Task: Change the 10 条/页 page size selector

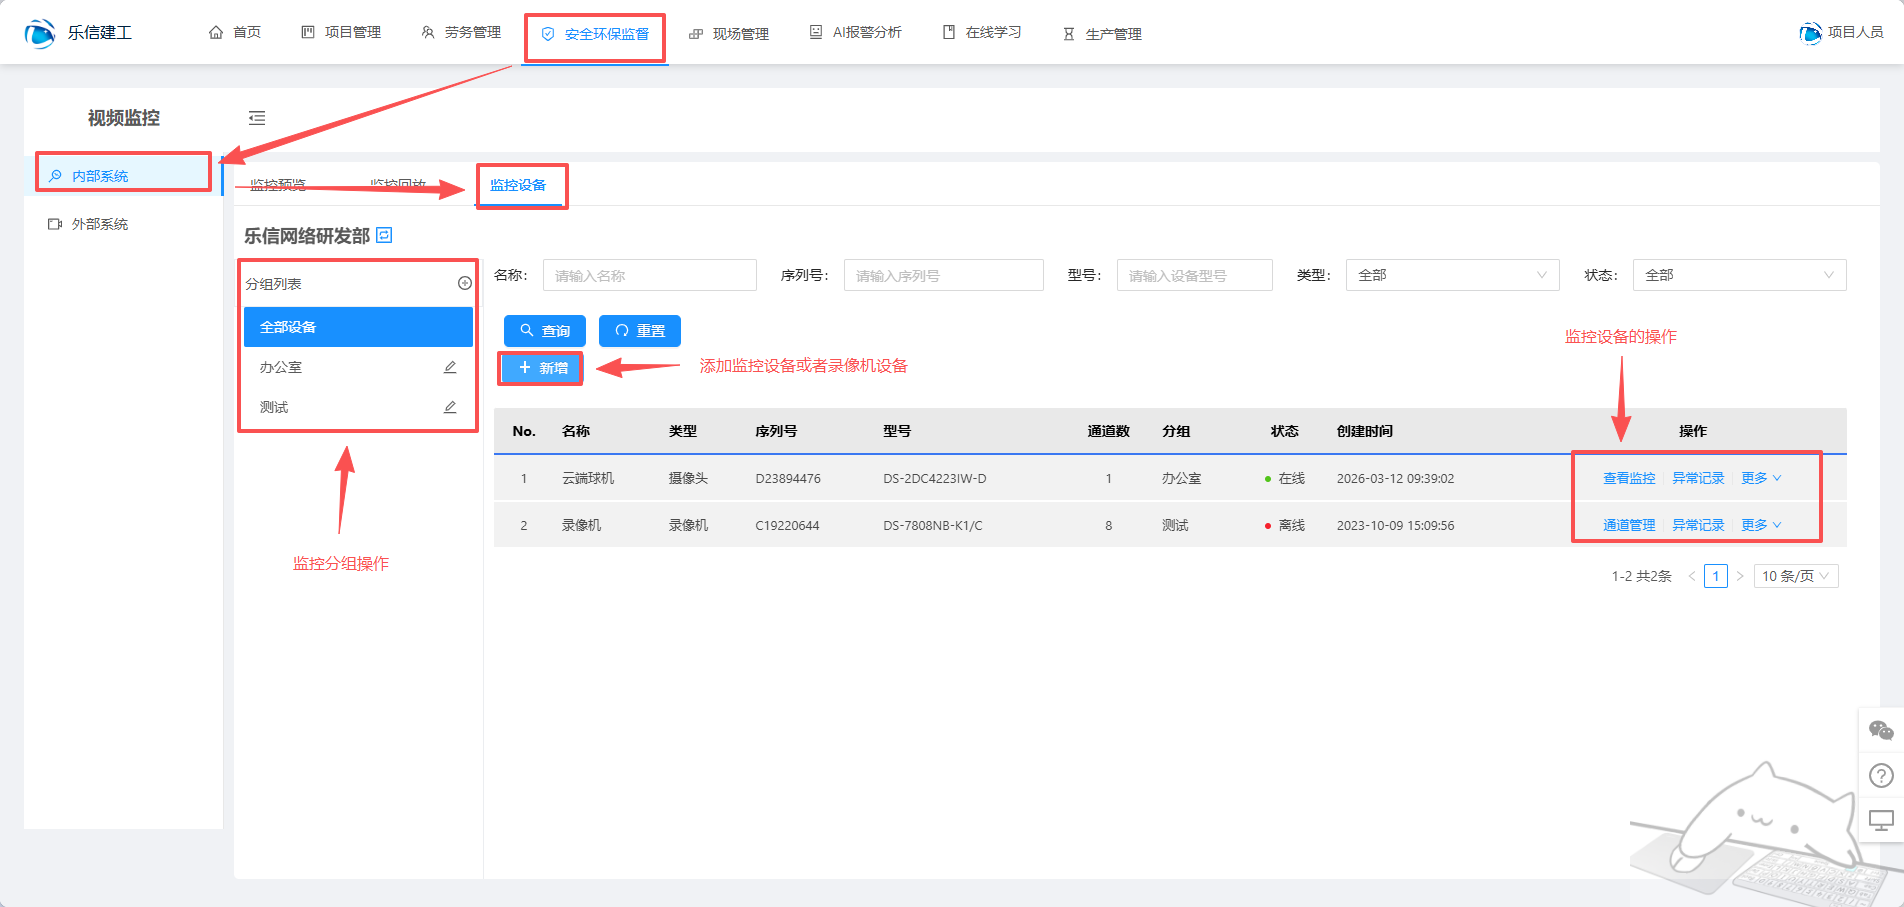Action: pyautogui.click(x=1795, y=576)
